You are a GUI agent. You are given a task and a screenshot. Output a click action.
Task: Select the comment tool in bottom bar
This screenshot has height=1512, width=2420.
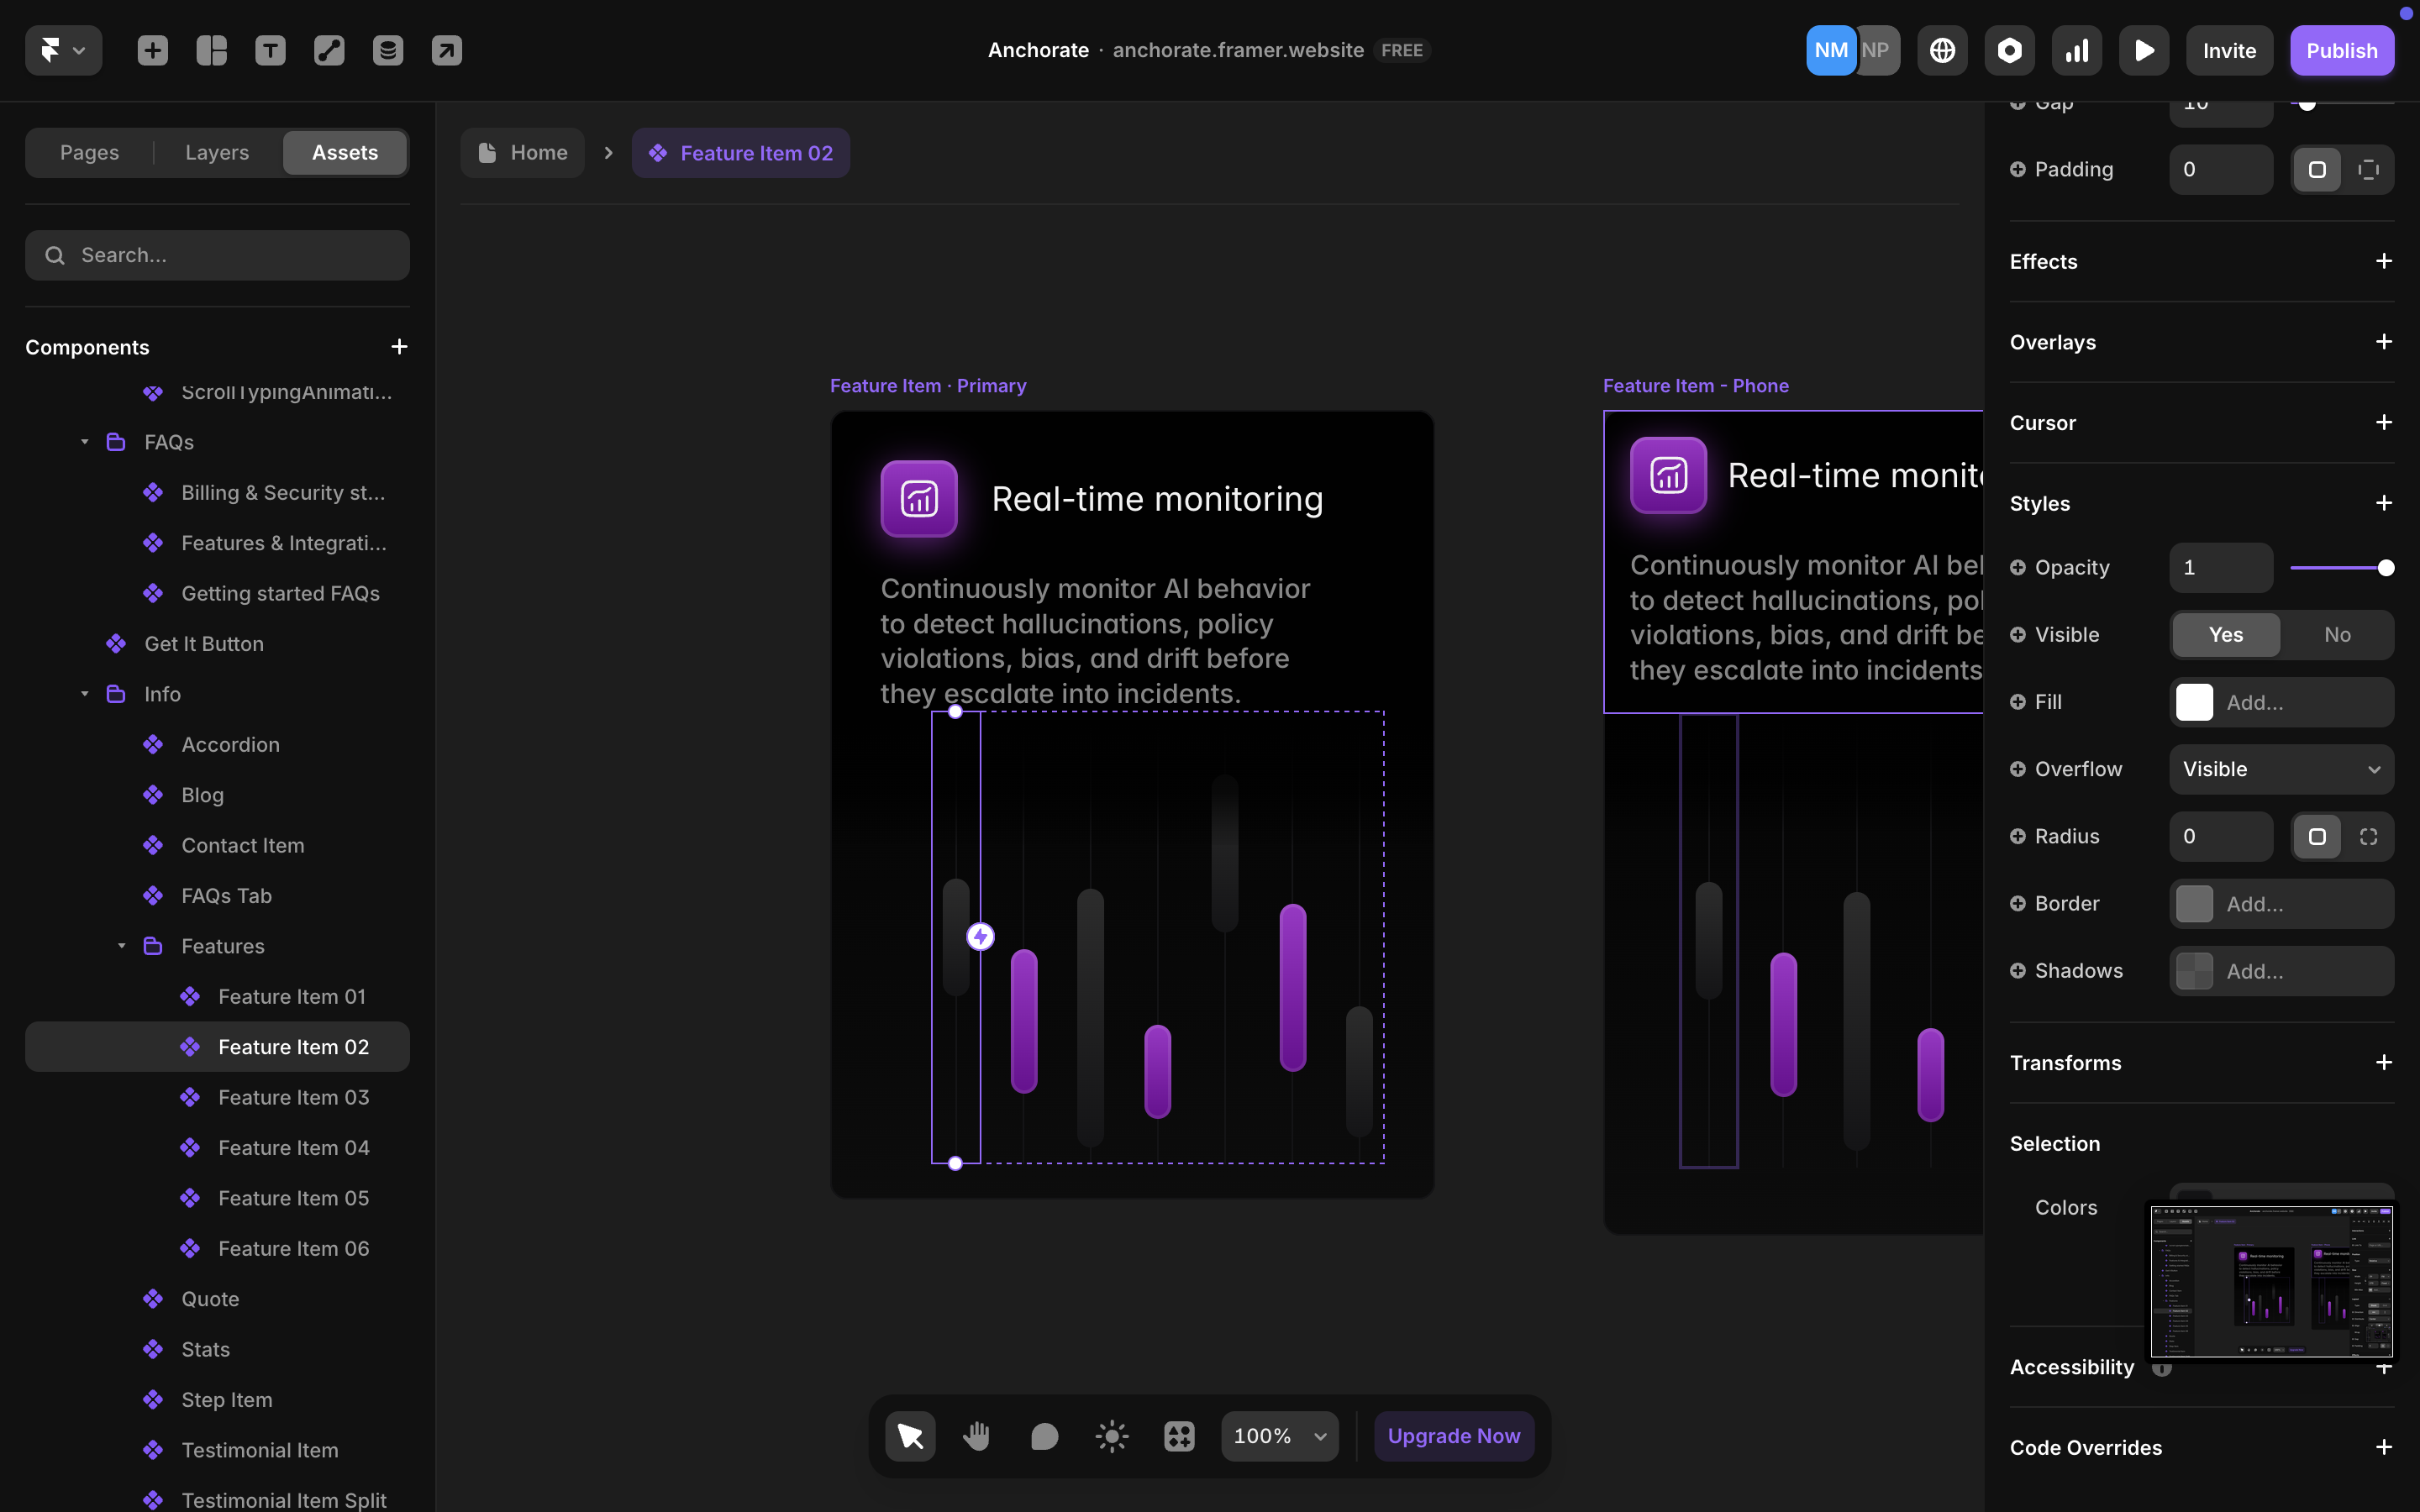pyautogui.click(x=1044, y=1436)
